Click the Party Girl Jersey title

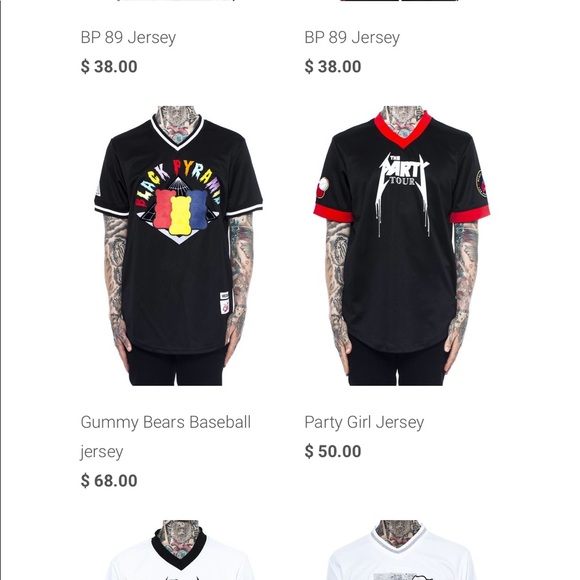point(364,422)
